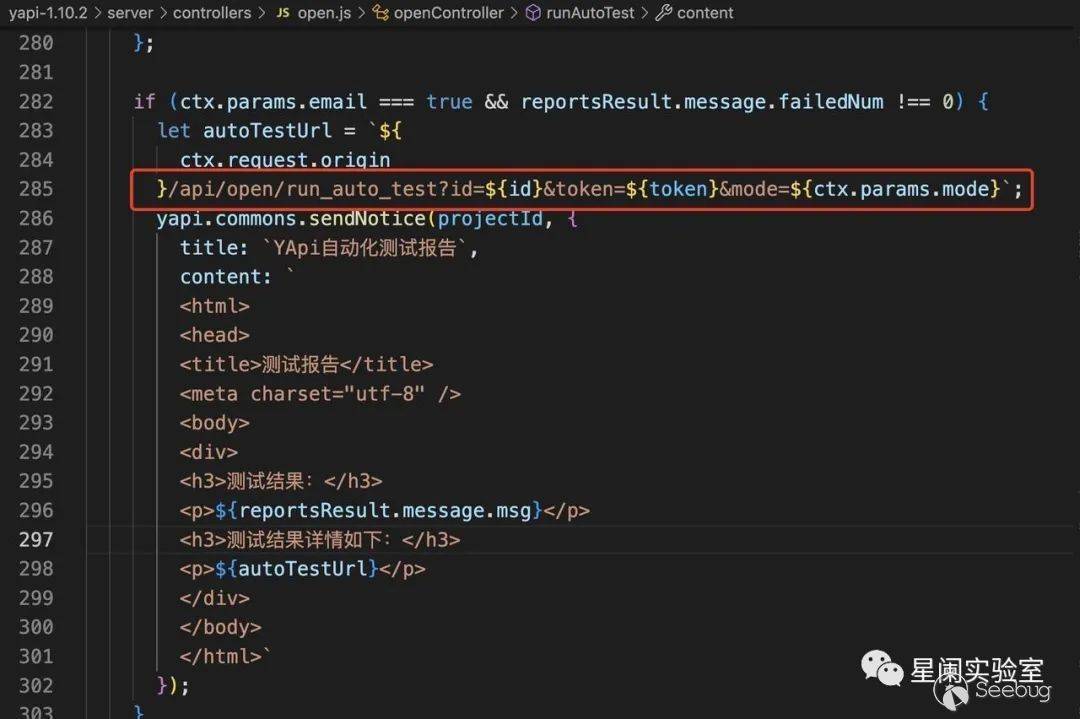Click the meta charset line 292
1080x719 pixels.
(x=320, y=394)
